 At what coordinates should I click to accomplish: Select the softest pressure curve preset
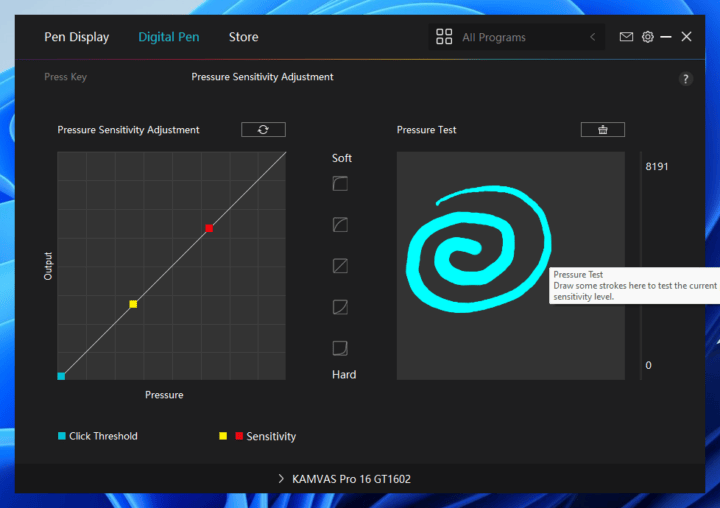point(340,184)
